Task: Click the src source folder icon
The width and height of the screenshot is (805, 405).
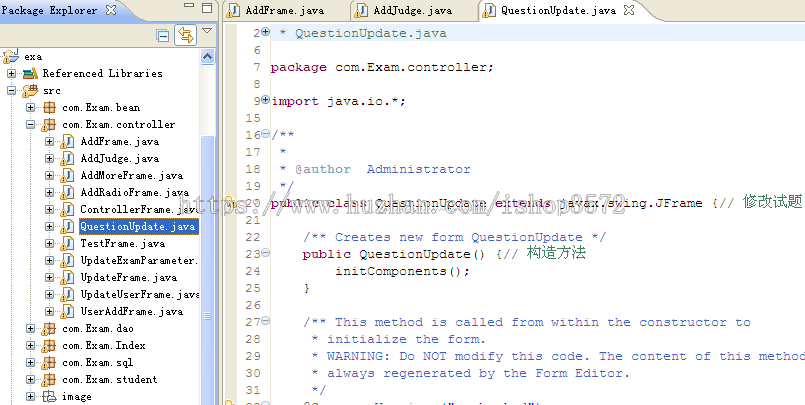Action: (30, 90)
